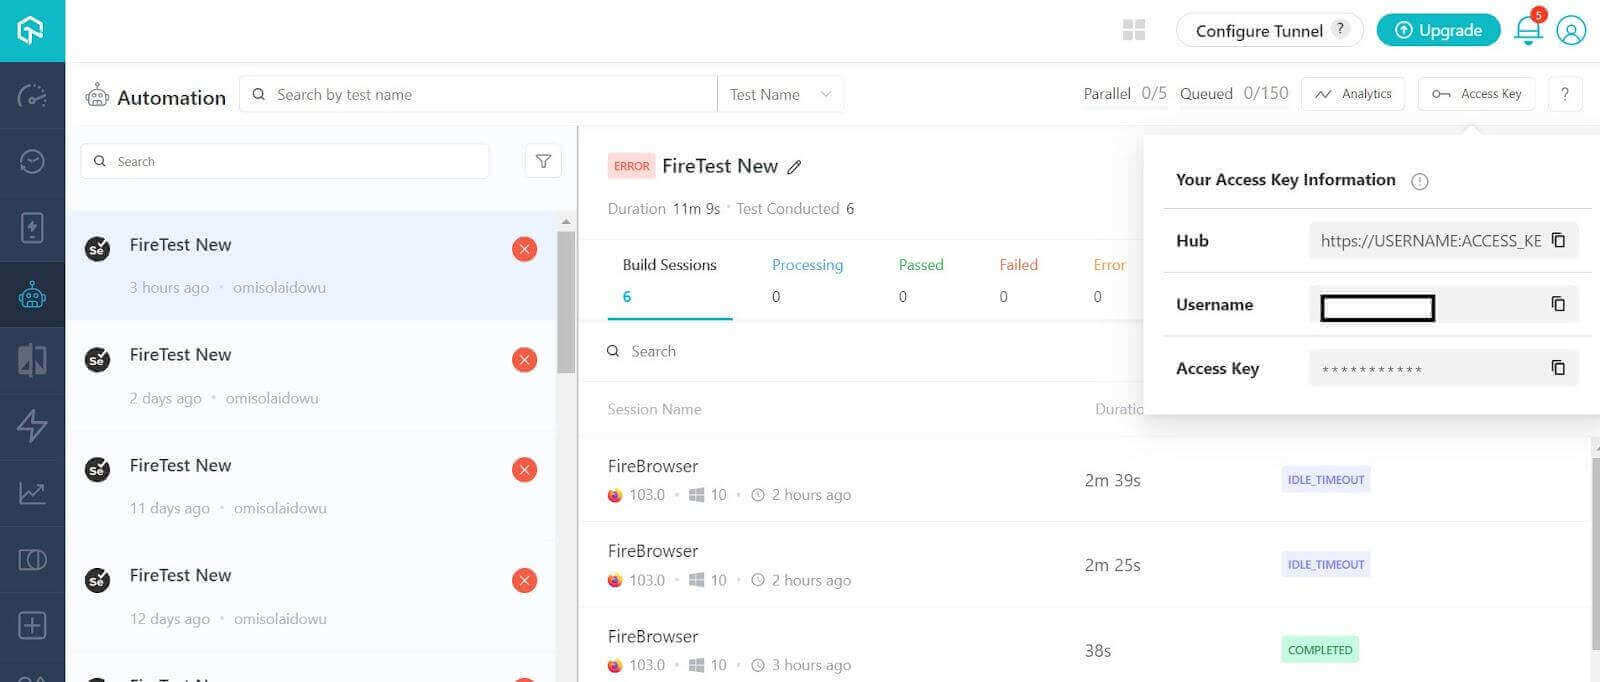
Task: Open the dashboard speedometer icon in sidebar
Action: click(32, 96)
